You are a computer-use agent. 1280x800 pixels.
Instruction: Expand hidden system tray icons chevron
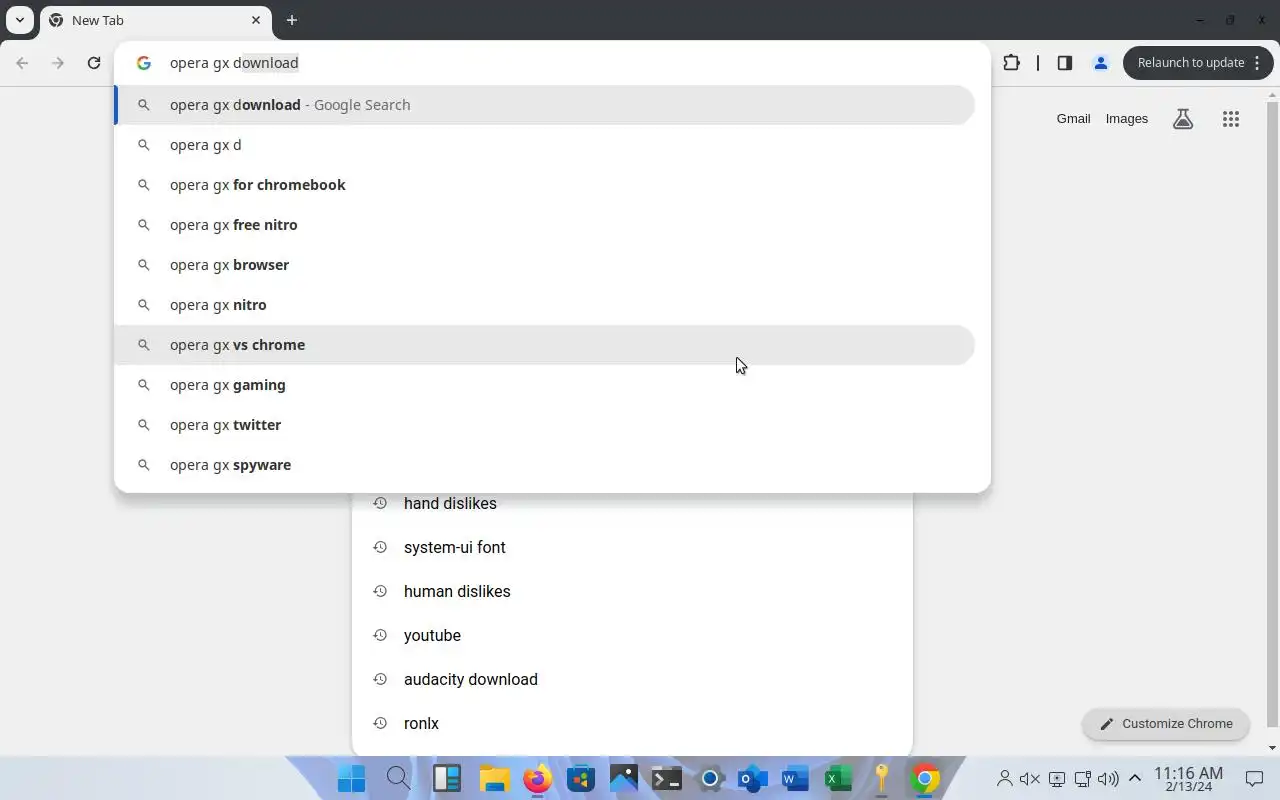[x=1135, y=779]
